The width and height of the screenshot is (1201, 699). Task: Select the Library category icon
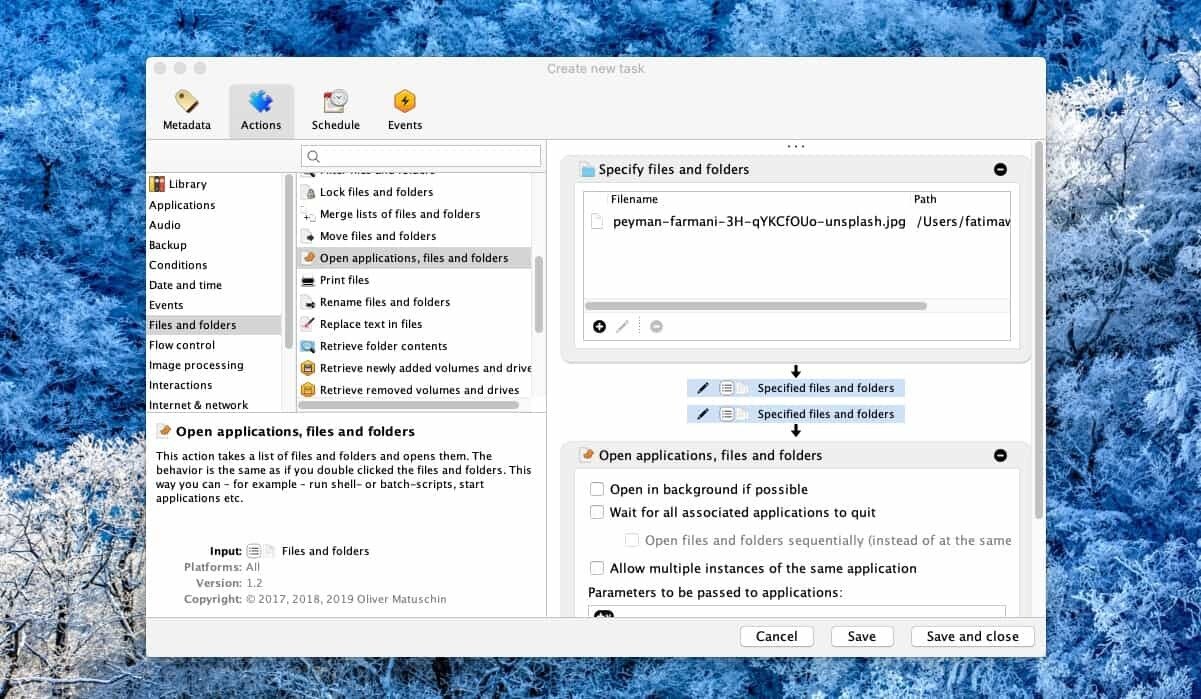click(x=157, y=184)
